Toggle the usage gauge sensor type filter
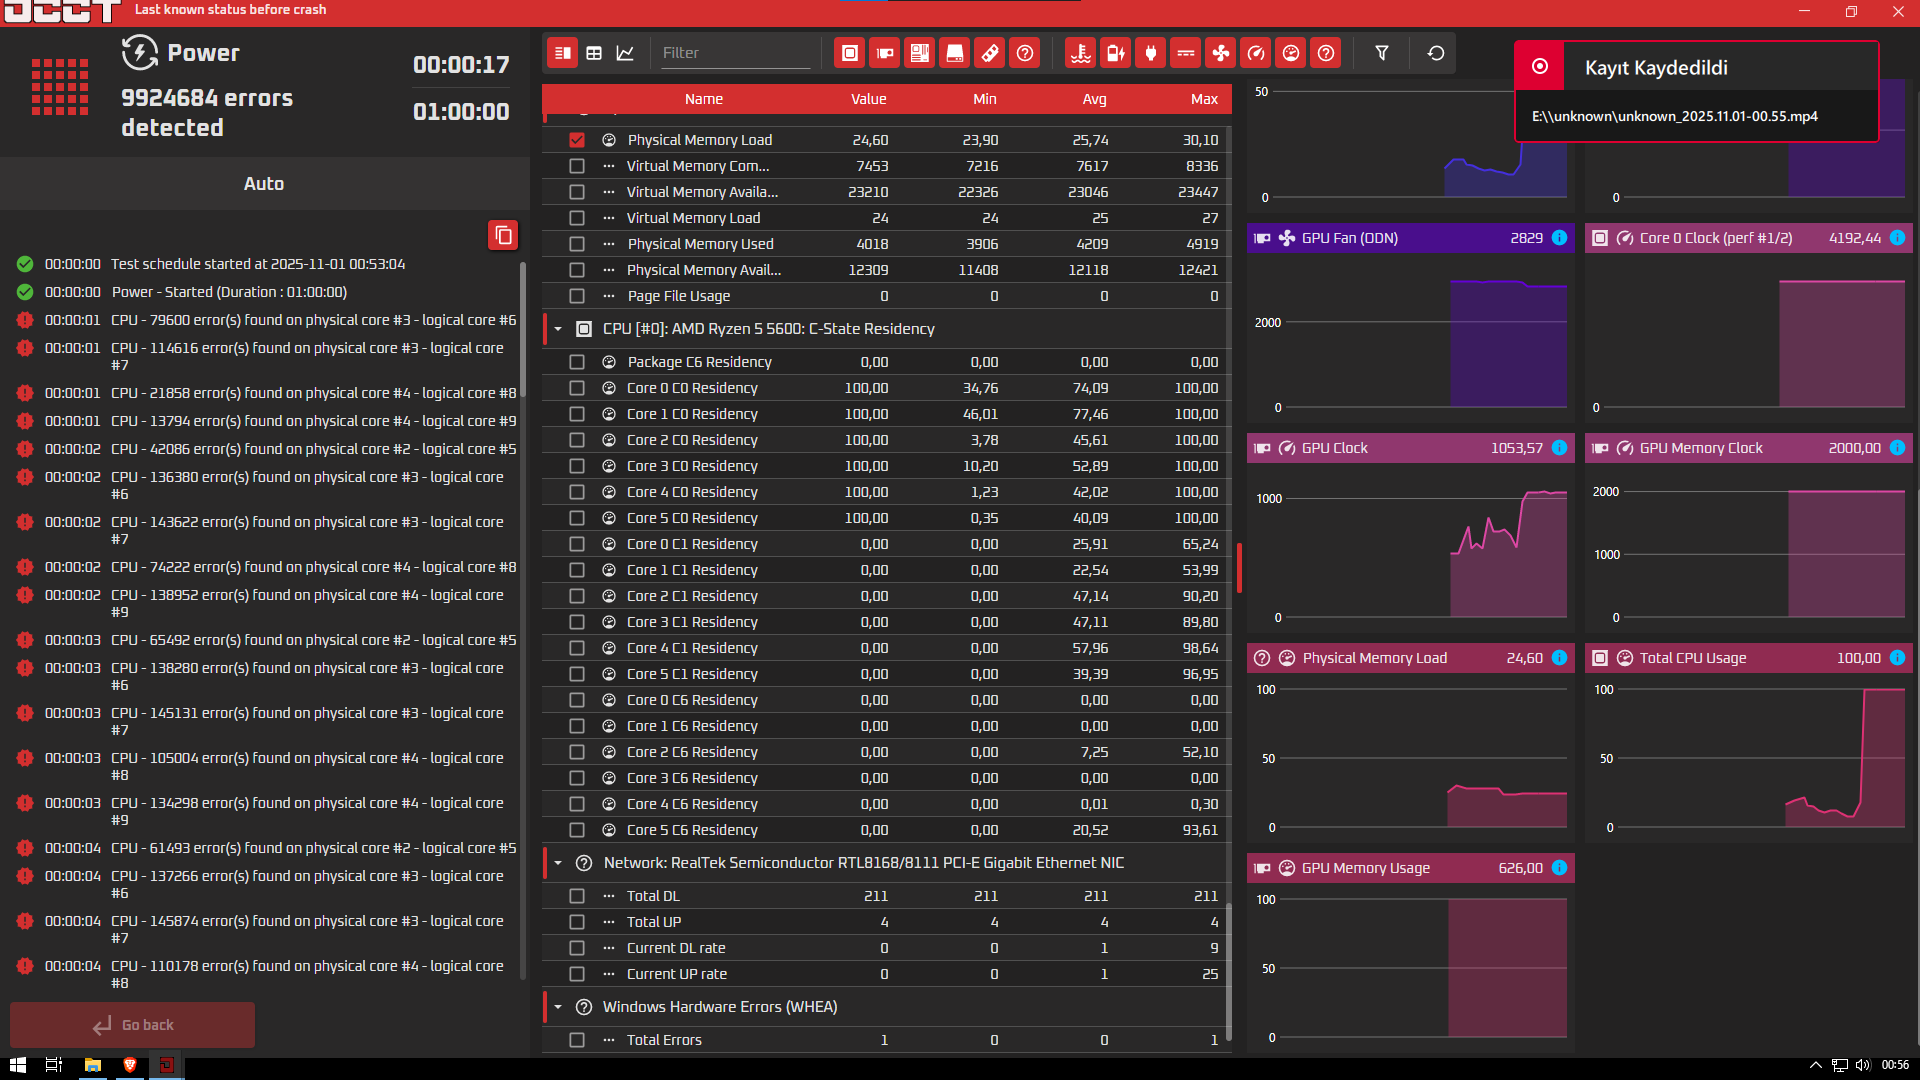This screenshot has width=1920, height=1080. (1291, 53)
